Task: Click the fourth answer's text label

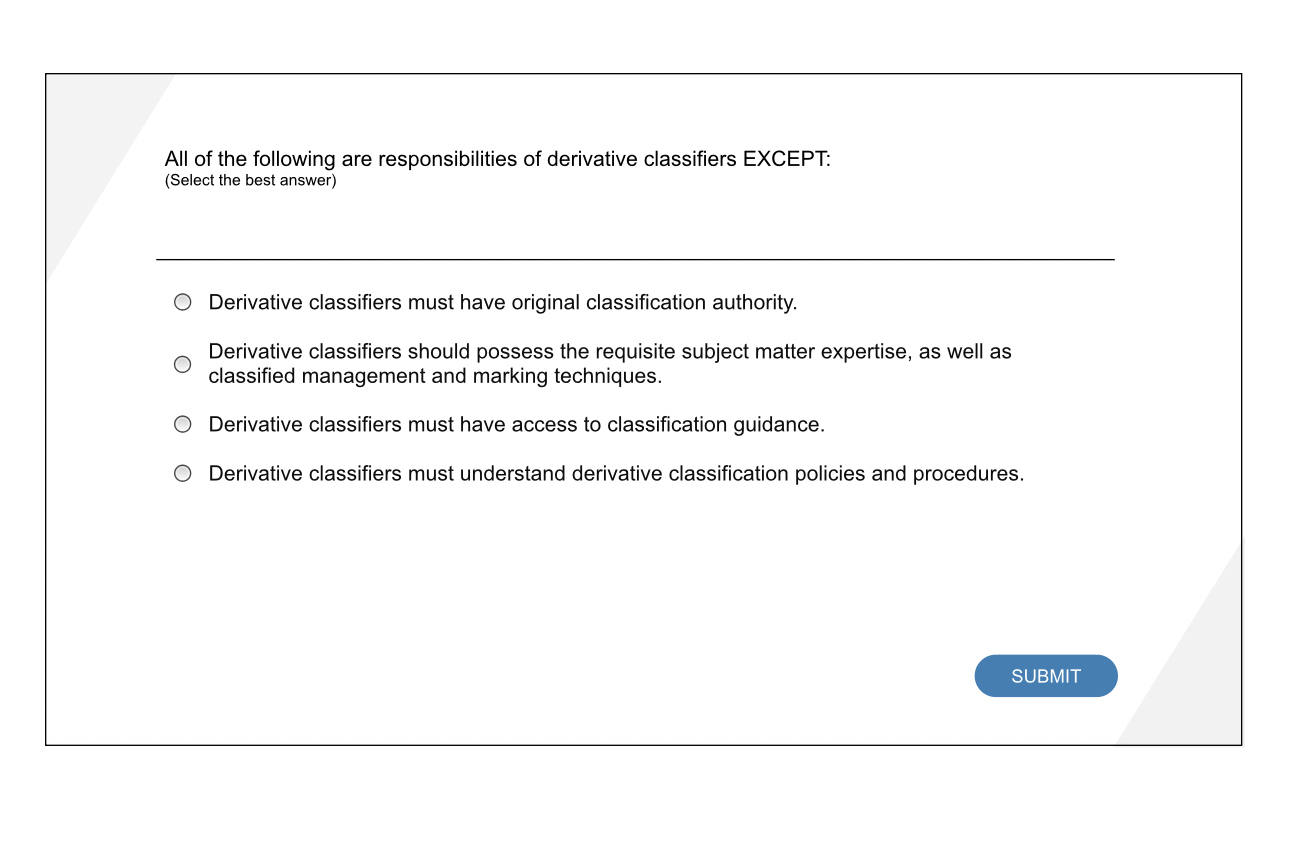Action: (615, 472)
